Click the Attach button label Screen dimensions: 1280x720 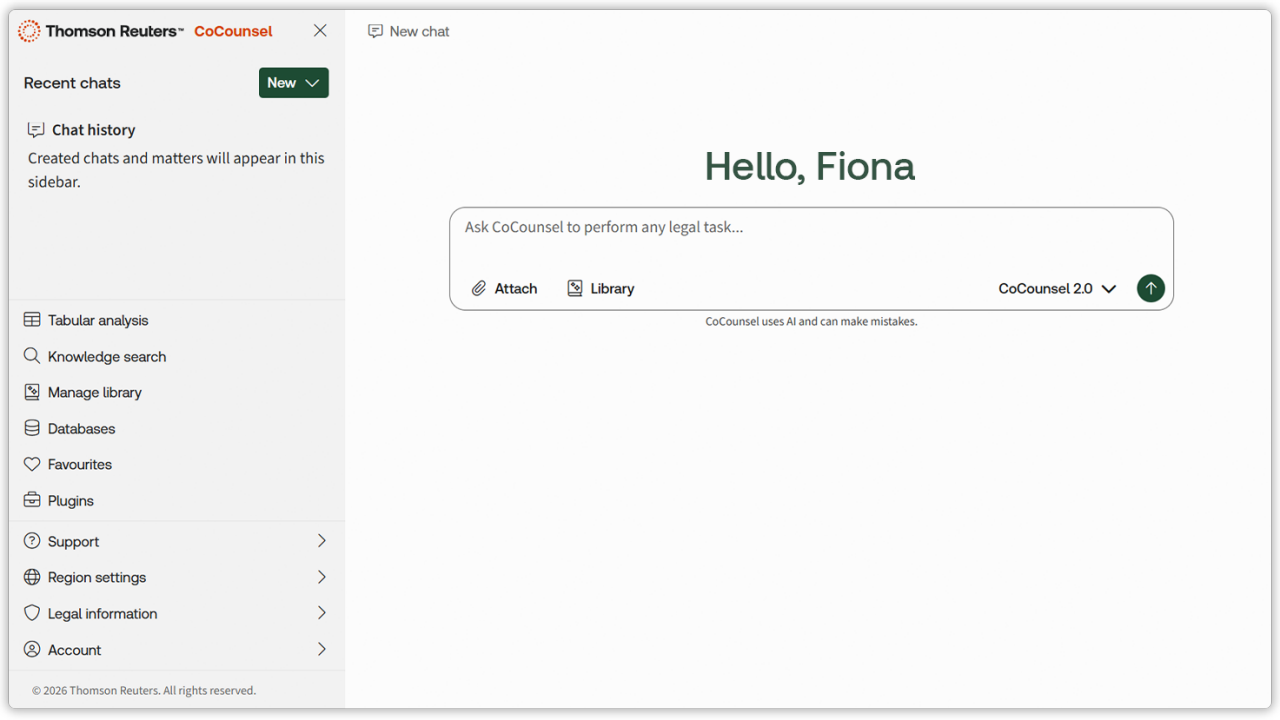[x=516, y=288]
